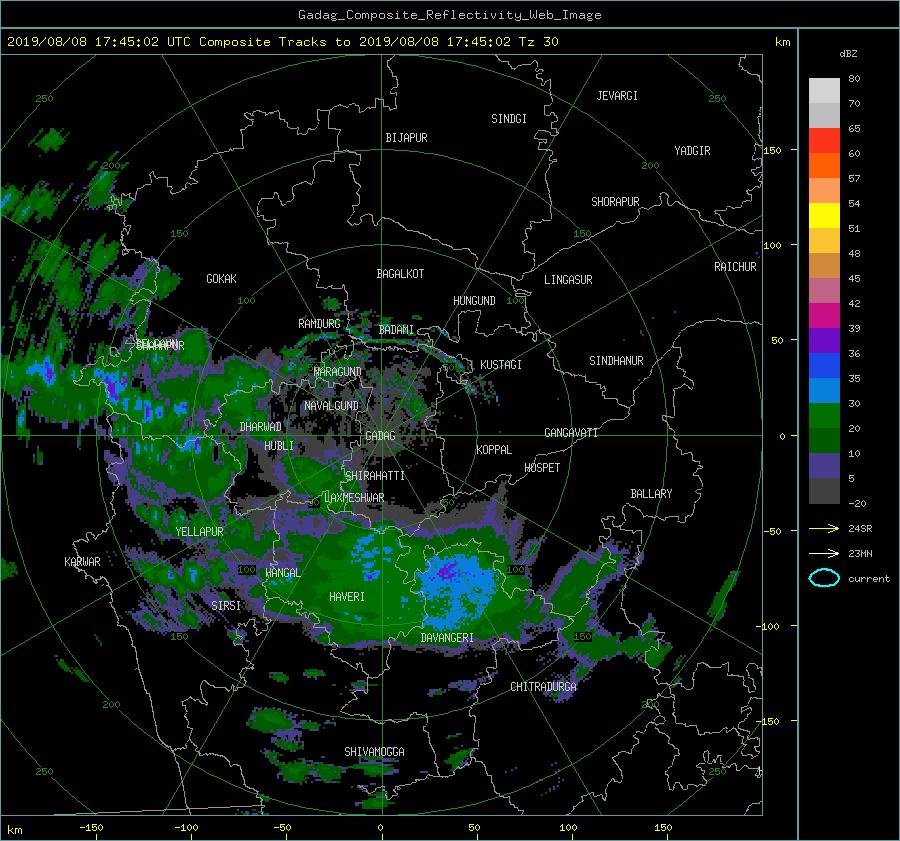Pick the bright green 20-30 dBZ swatch
900x841 pixels.
(824, 416)
